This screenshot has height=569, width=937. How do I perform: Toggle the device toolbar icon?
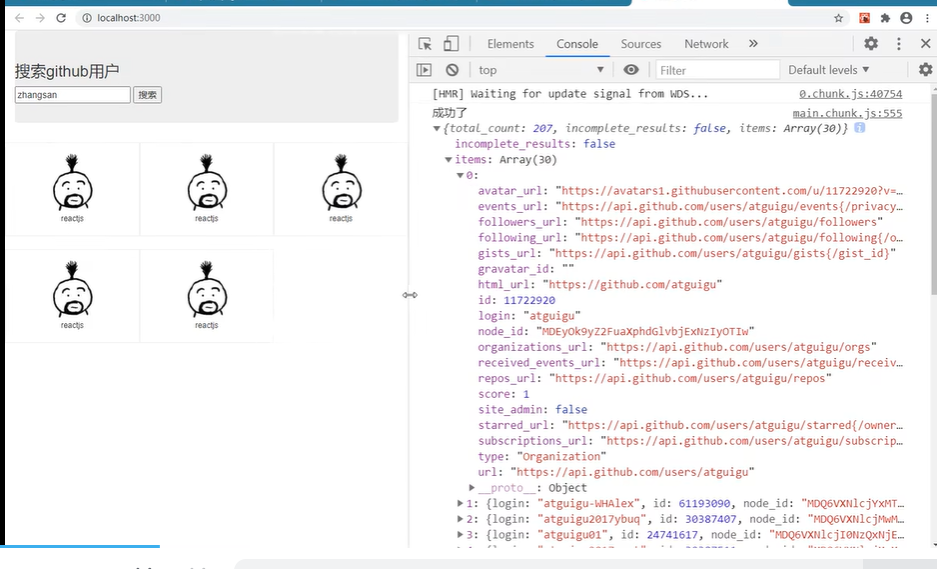tap(451, 44)
